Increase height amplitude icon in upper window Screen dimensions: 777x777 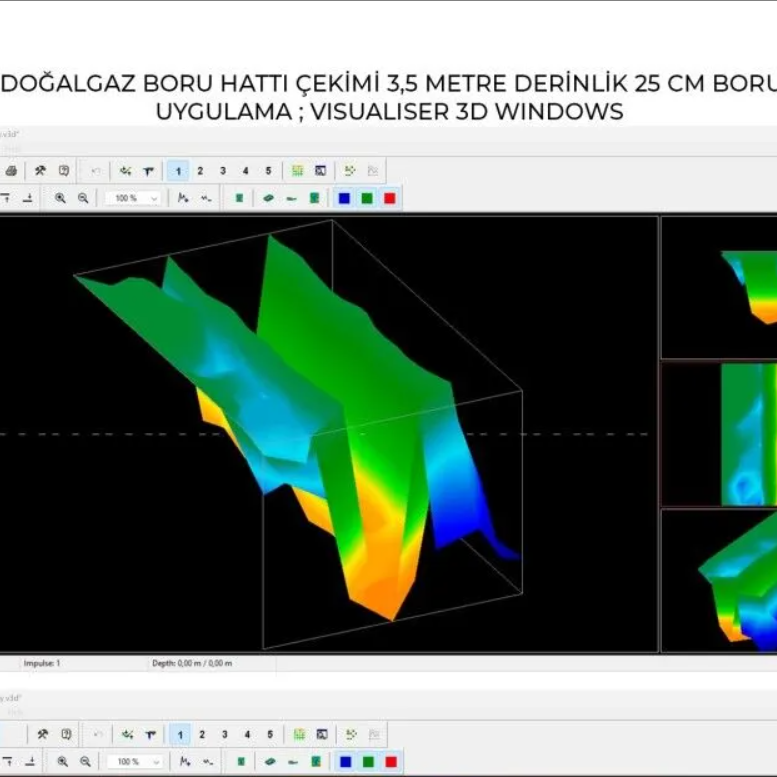183,198
